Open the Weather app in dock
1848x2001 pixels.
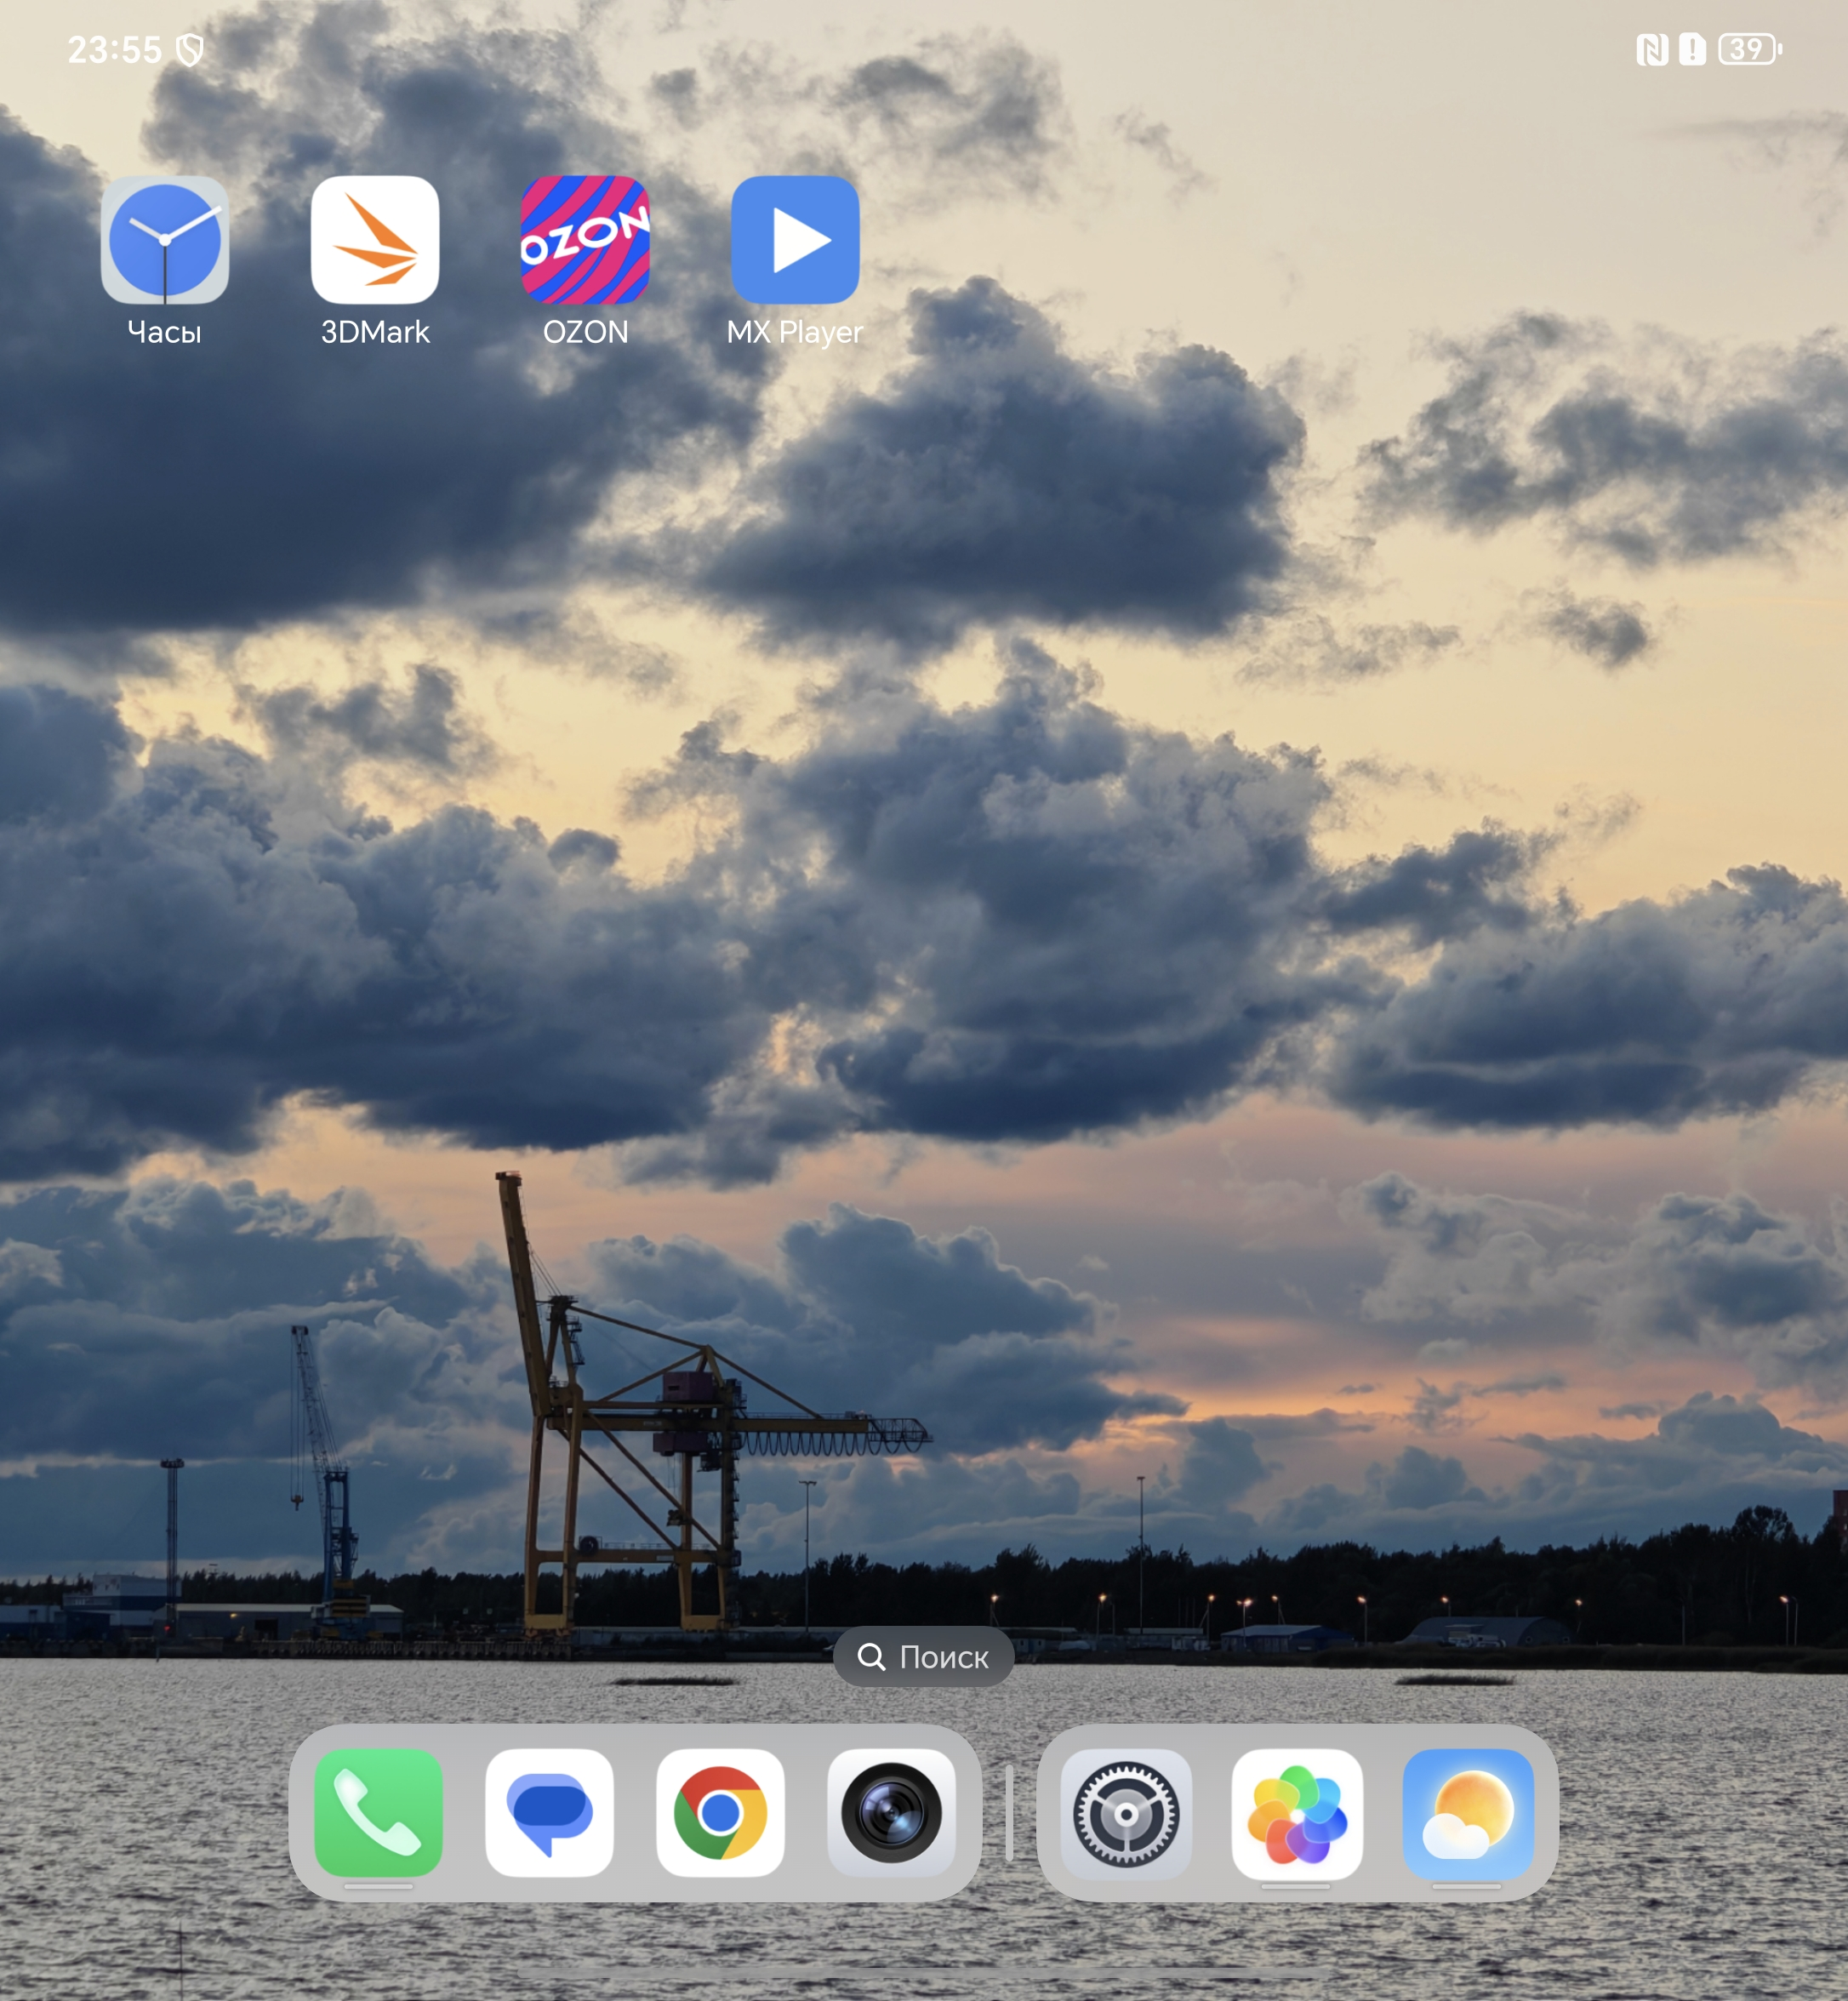[1468, 1813]
